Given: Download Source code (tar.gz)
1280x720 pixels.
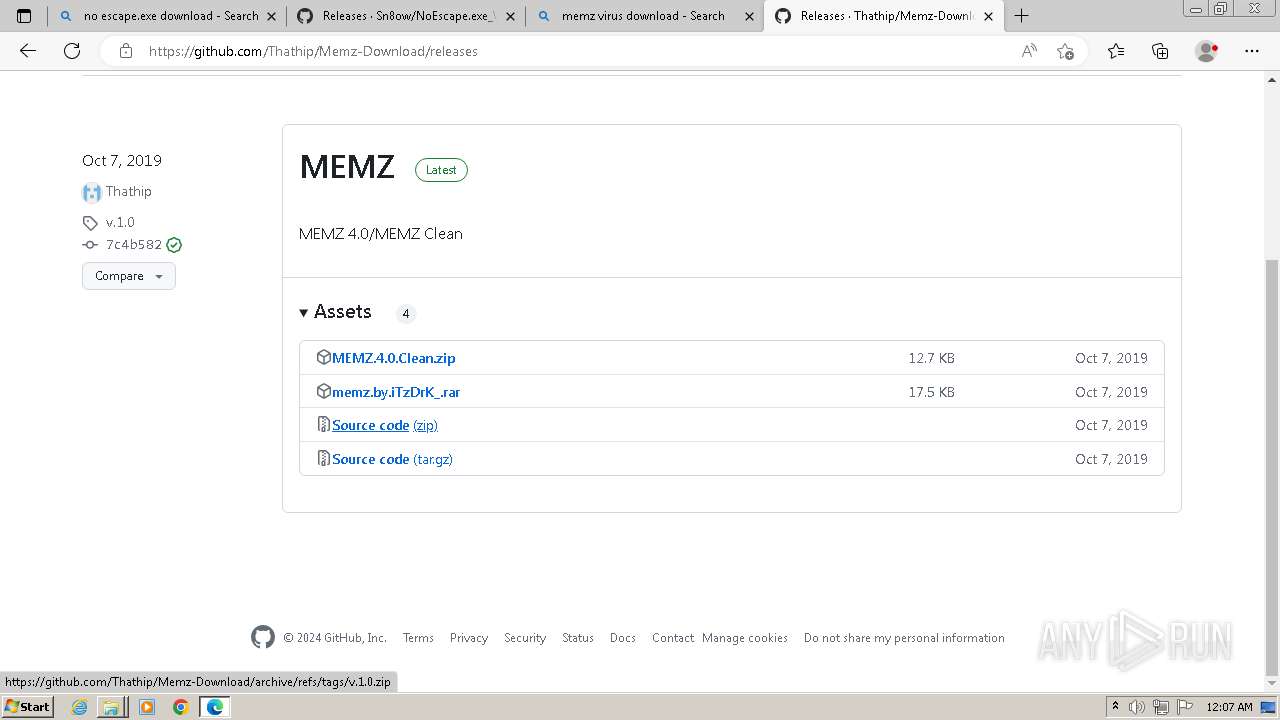Looking at the screenshot, I should tap(392, 459).
